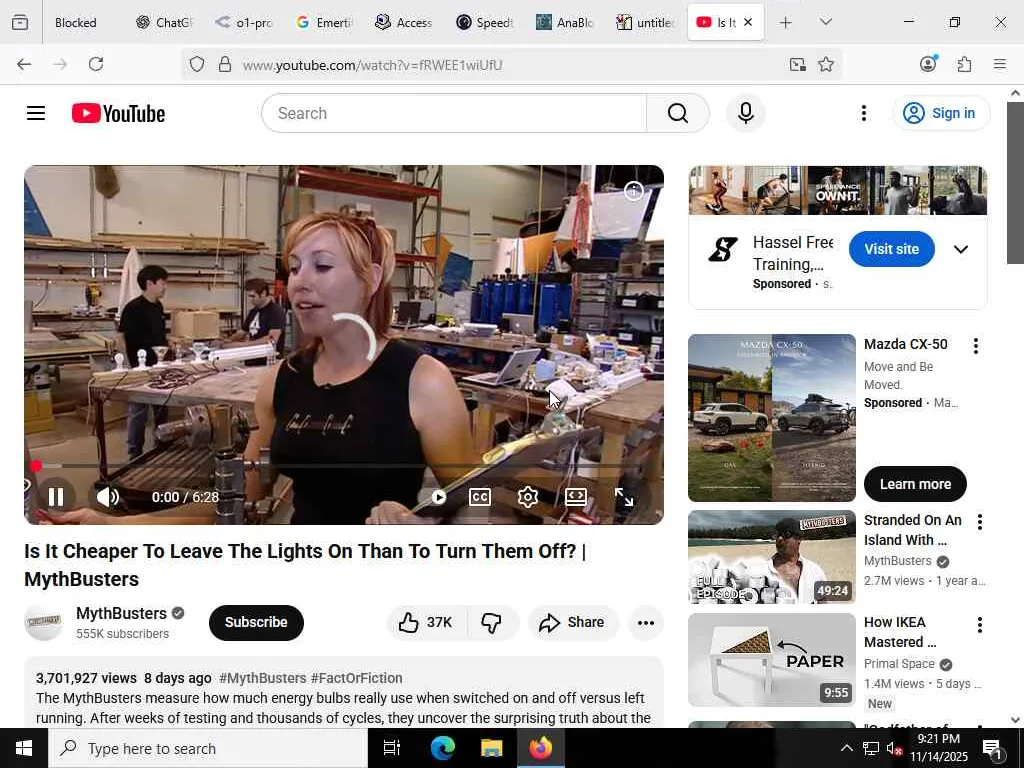Mute the video volume
This screenshot has height=768, width=1024.
click(108, 497)
